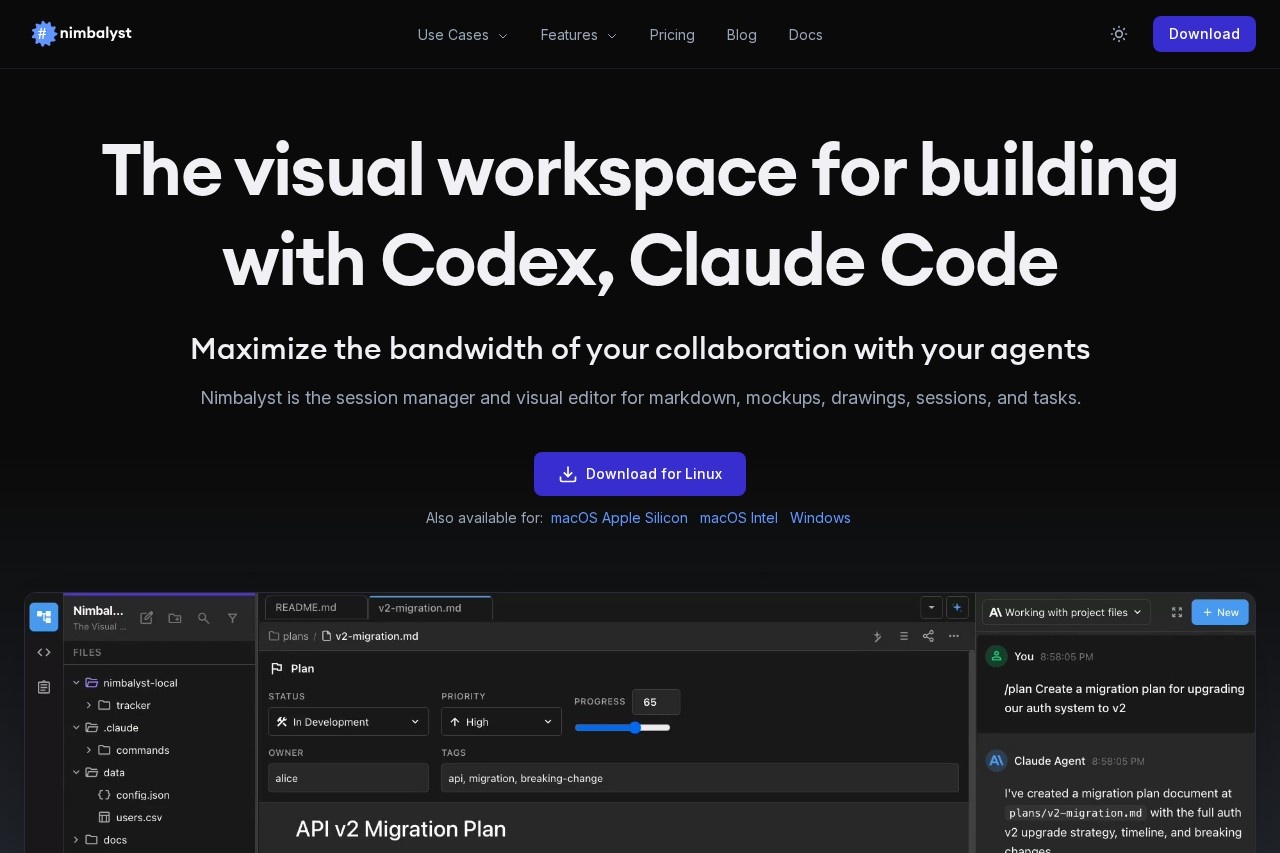The width and height of the screenshot is (1280, 853).
Task: Click the filter funnel icon in Files panel
Action: pyautogui.click(x=233, y=618)
